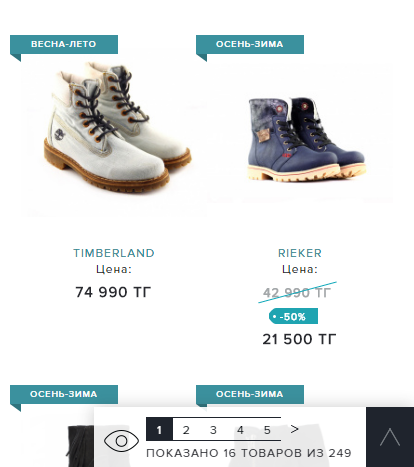The image size is (414, 467).
Task: Click the Весна-Лето label on Timberland boots
Action: 64,44
